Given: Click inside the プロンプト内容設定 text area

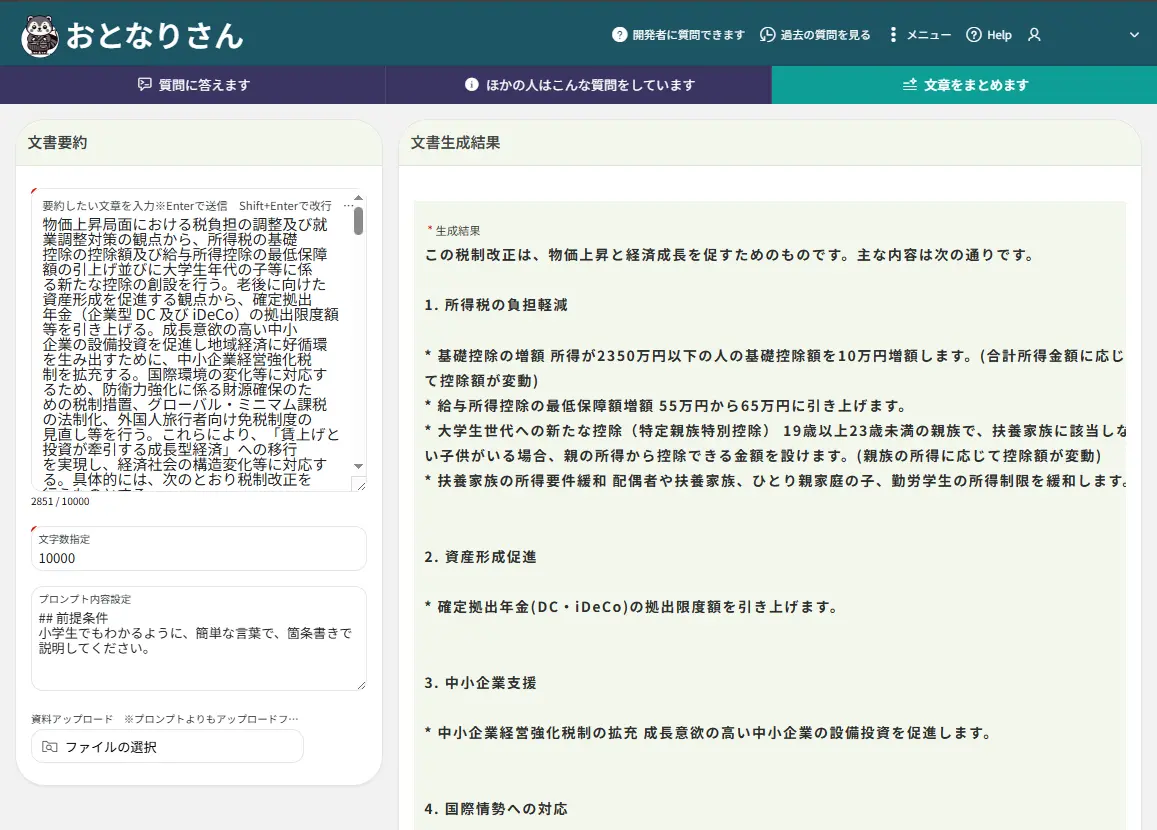Looking at the screenshot, I should point(198,655).
